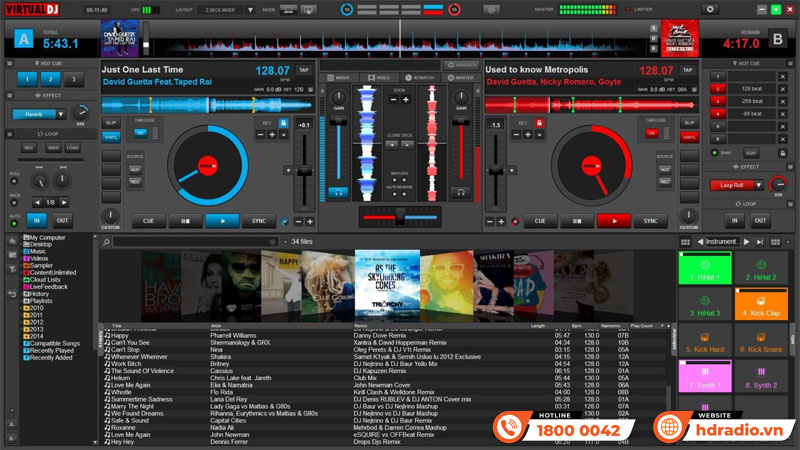Click deck B CUE button
This screenshot has height=450, width=800.
point(540,221)
